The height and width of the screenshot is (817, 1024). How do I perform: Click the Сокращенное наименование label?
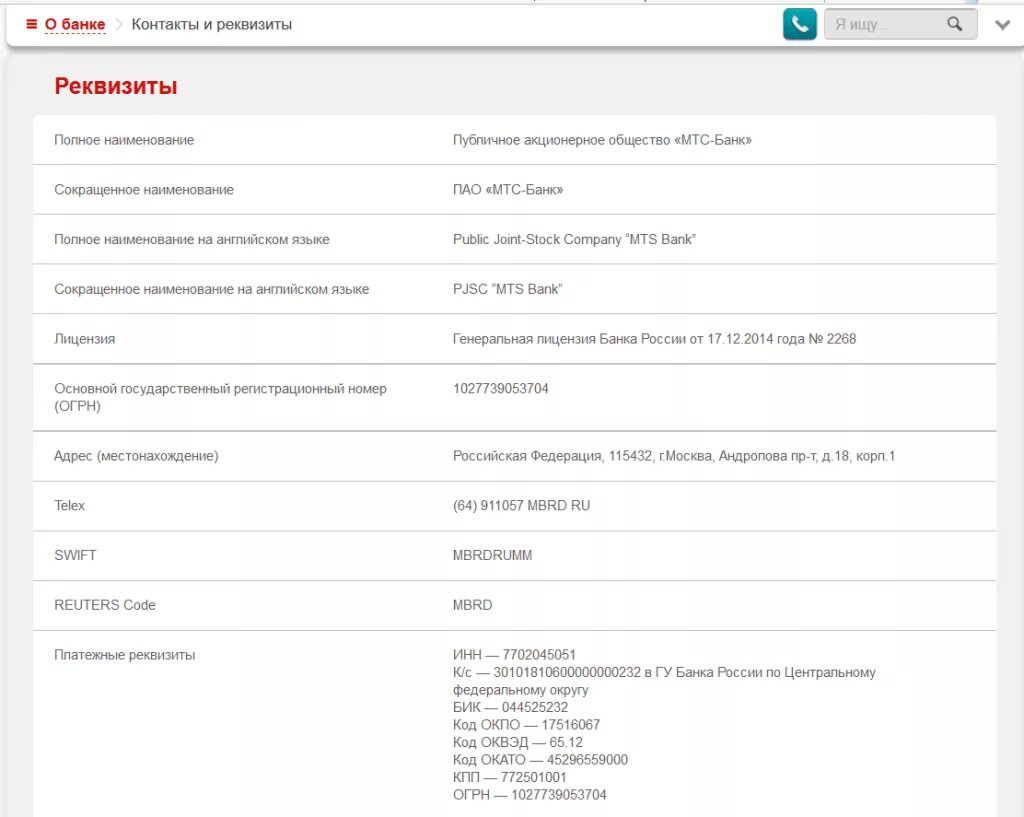pyautogui.click(x=144, y=189)
